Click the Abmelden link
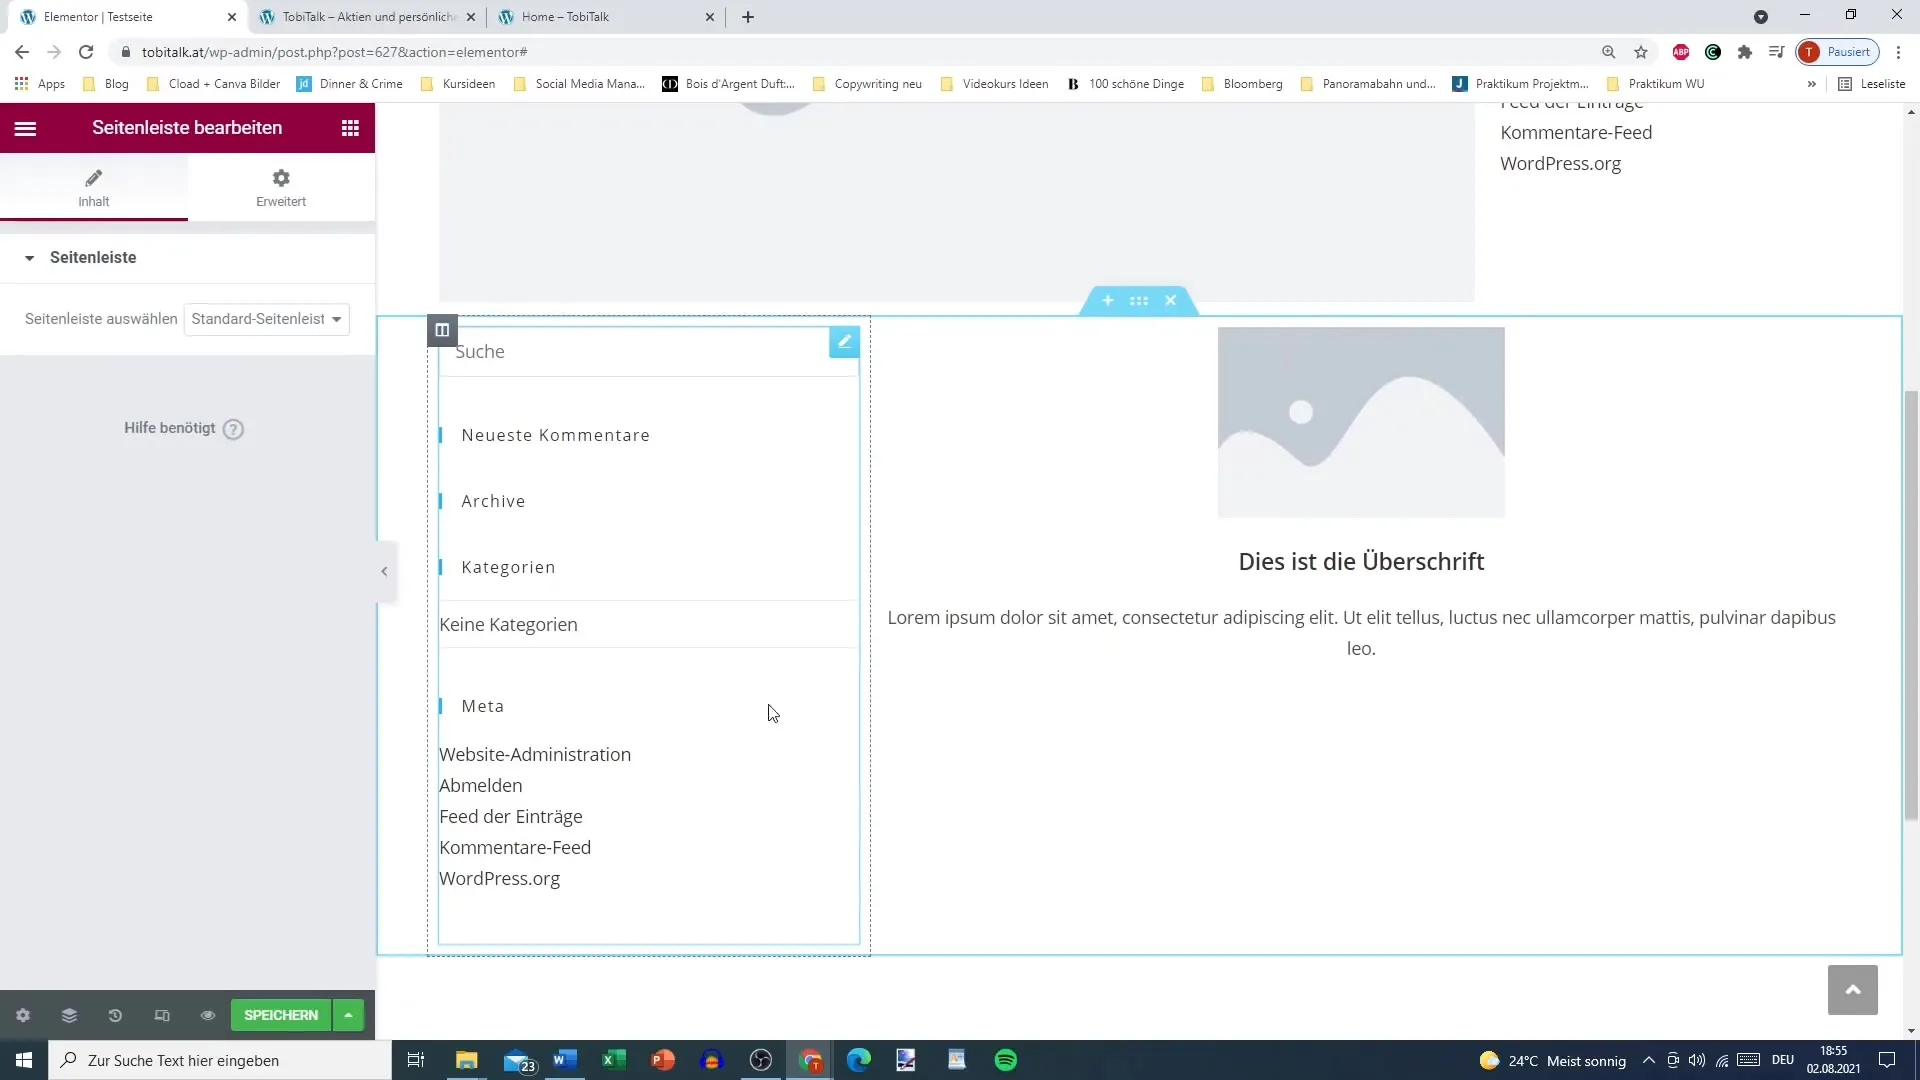The image size is (1920, 1080). pyautogui.click(x=481, y=786)
